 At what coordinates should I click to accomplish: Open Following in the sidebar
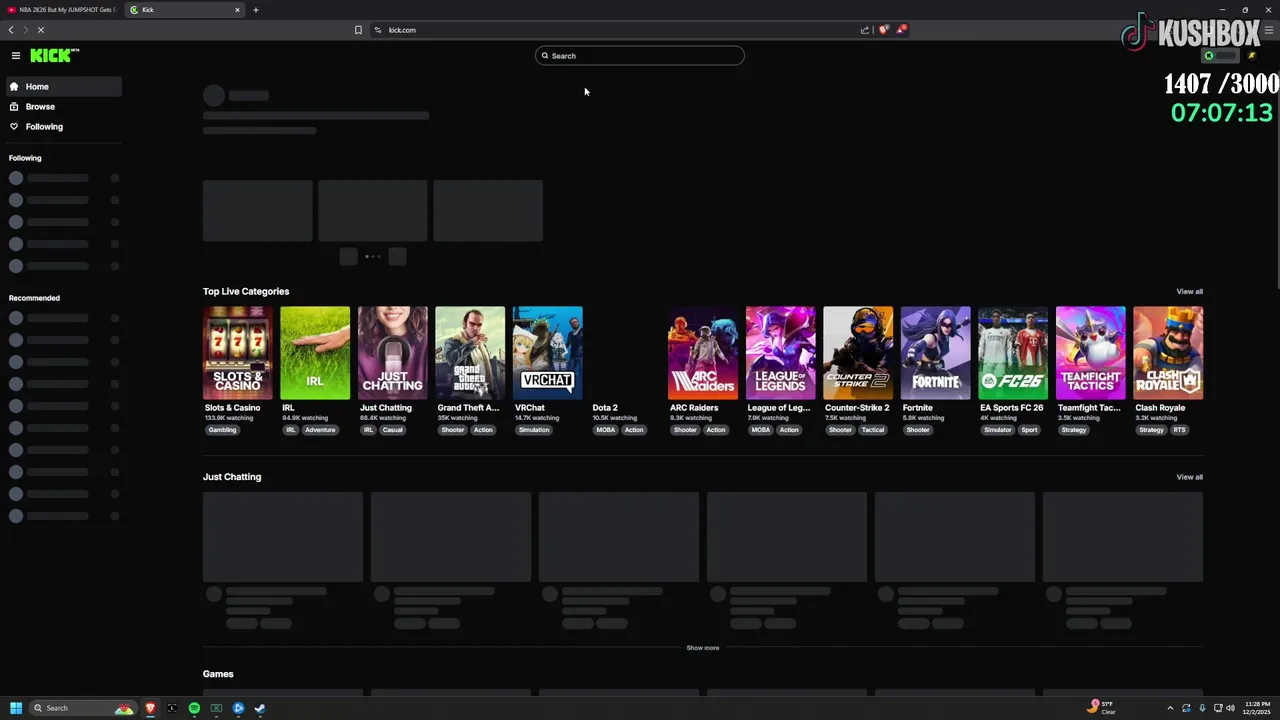click(x=64, y=127)
